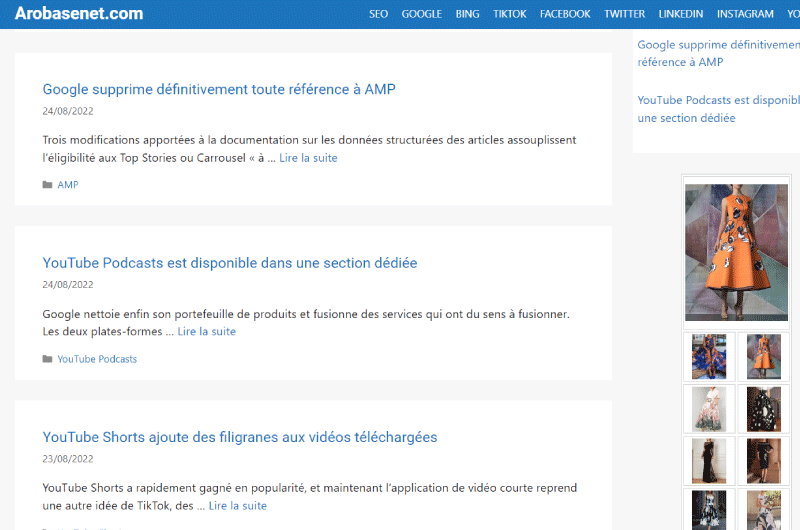Open the LINKEDIN menu item
Screen dimensions: 800x530
pos(681,14)
